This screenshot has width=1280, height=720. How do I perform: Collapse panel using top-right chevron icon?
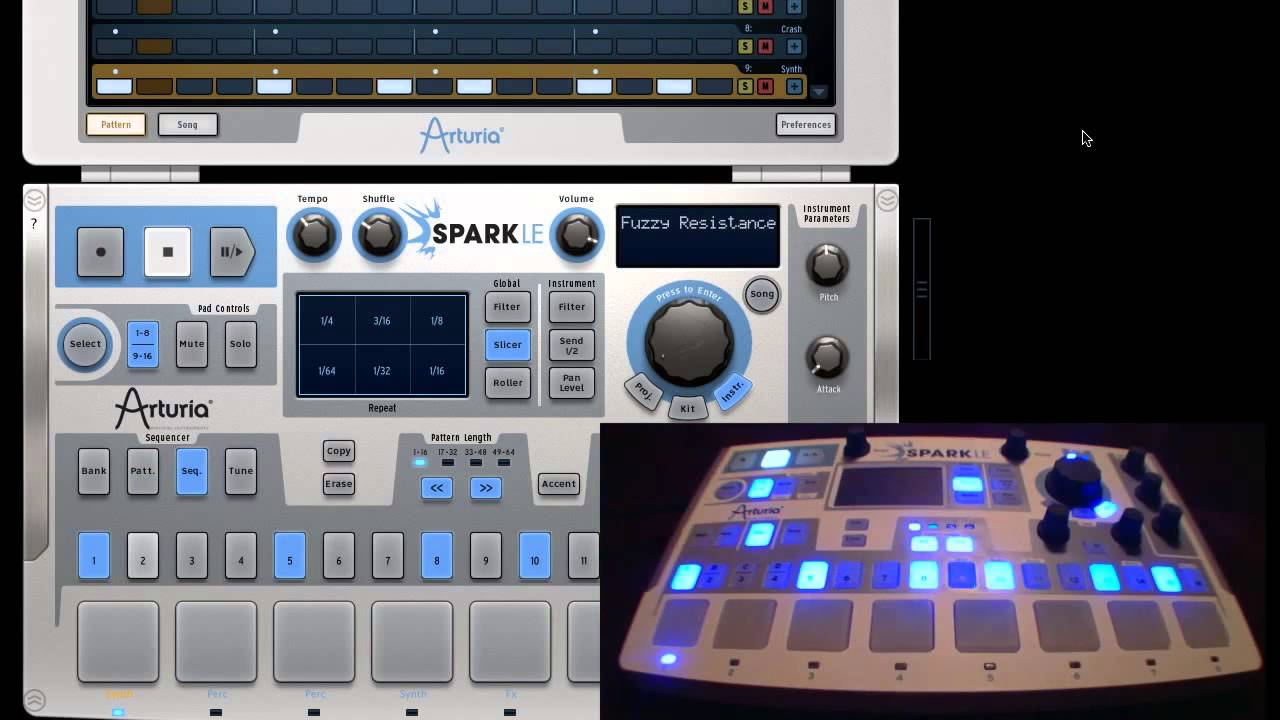coord(887,200)
